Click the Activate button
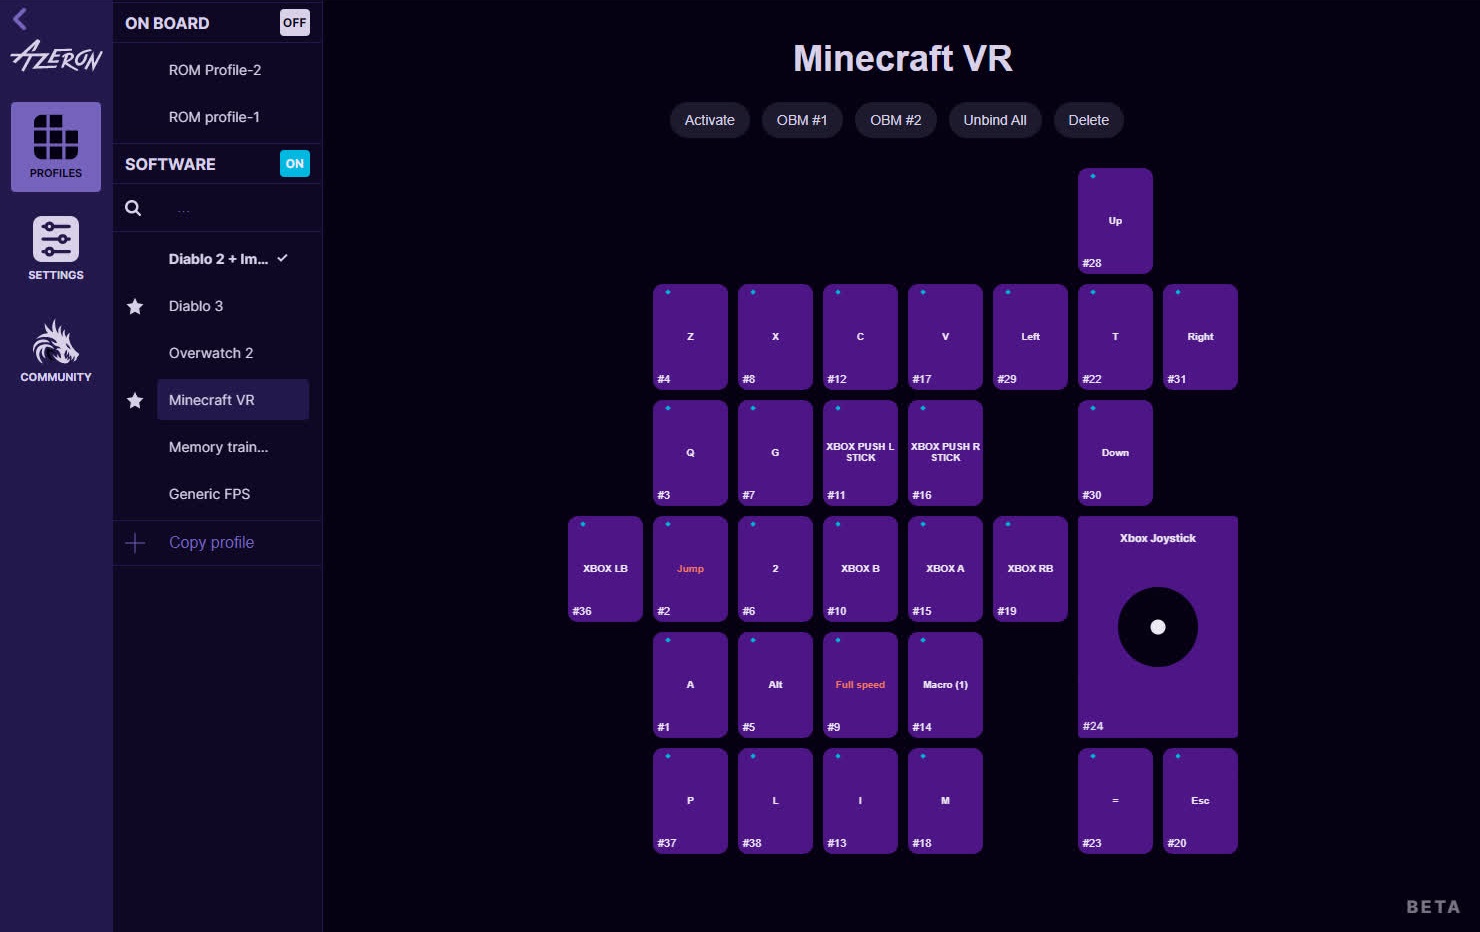Screen dimensions: 1480x932 tap(710, 120)
